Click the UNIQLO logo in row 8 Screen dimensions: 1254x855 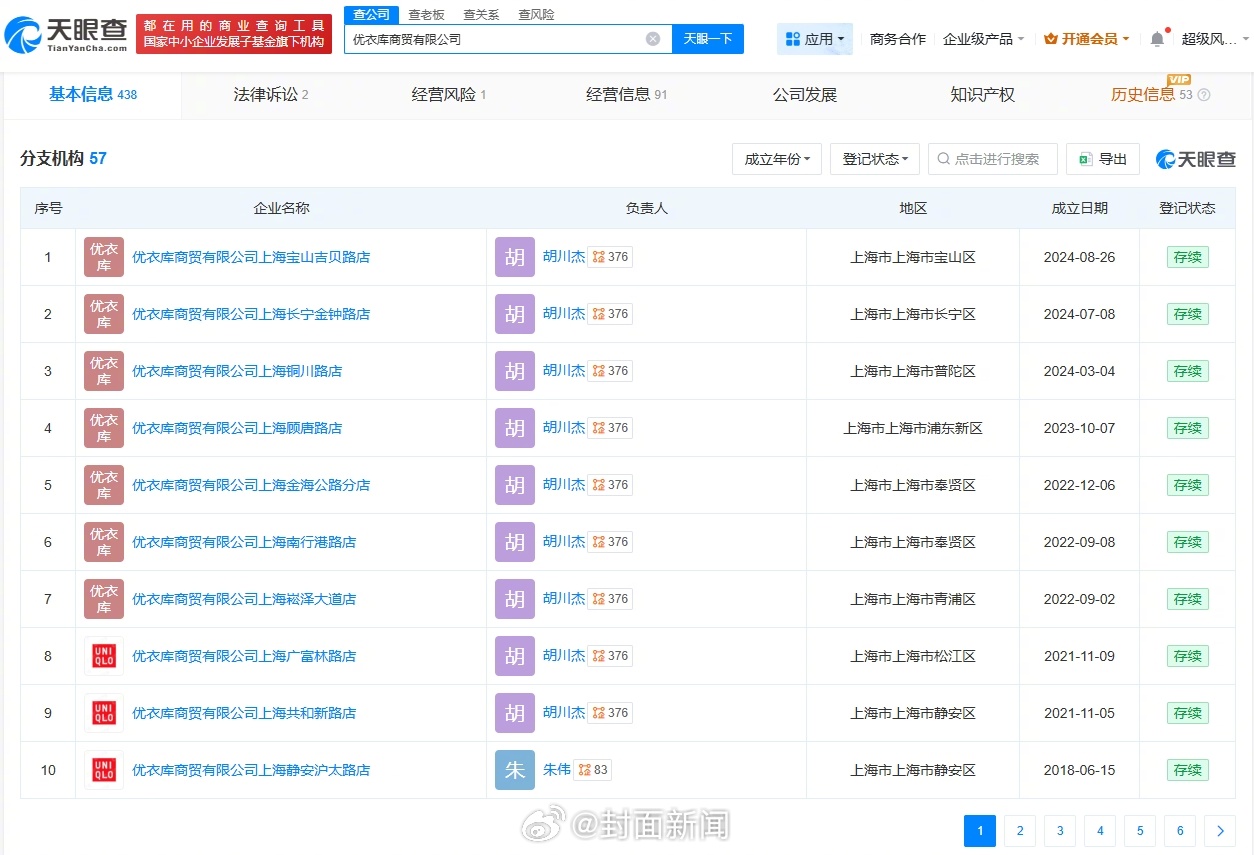click(104, 656)
